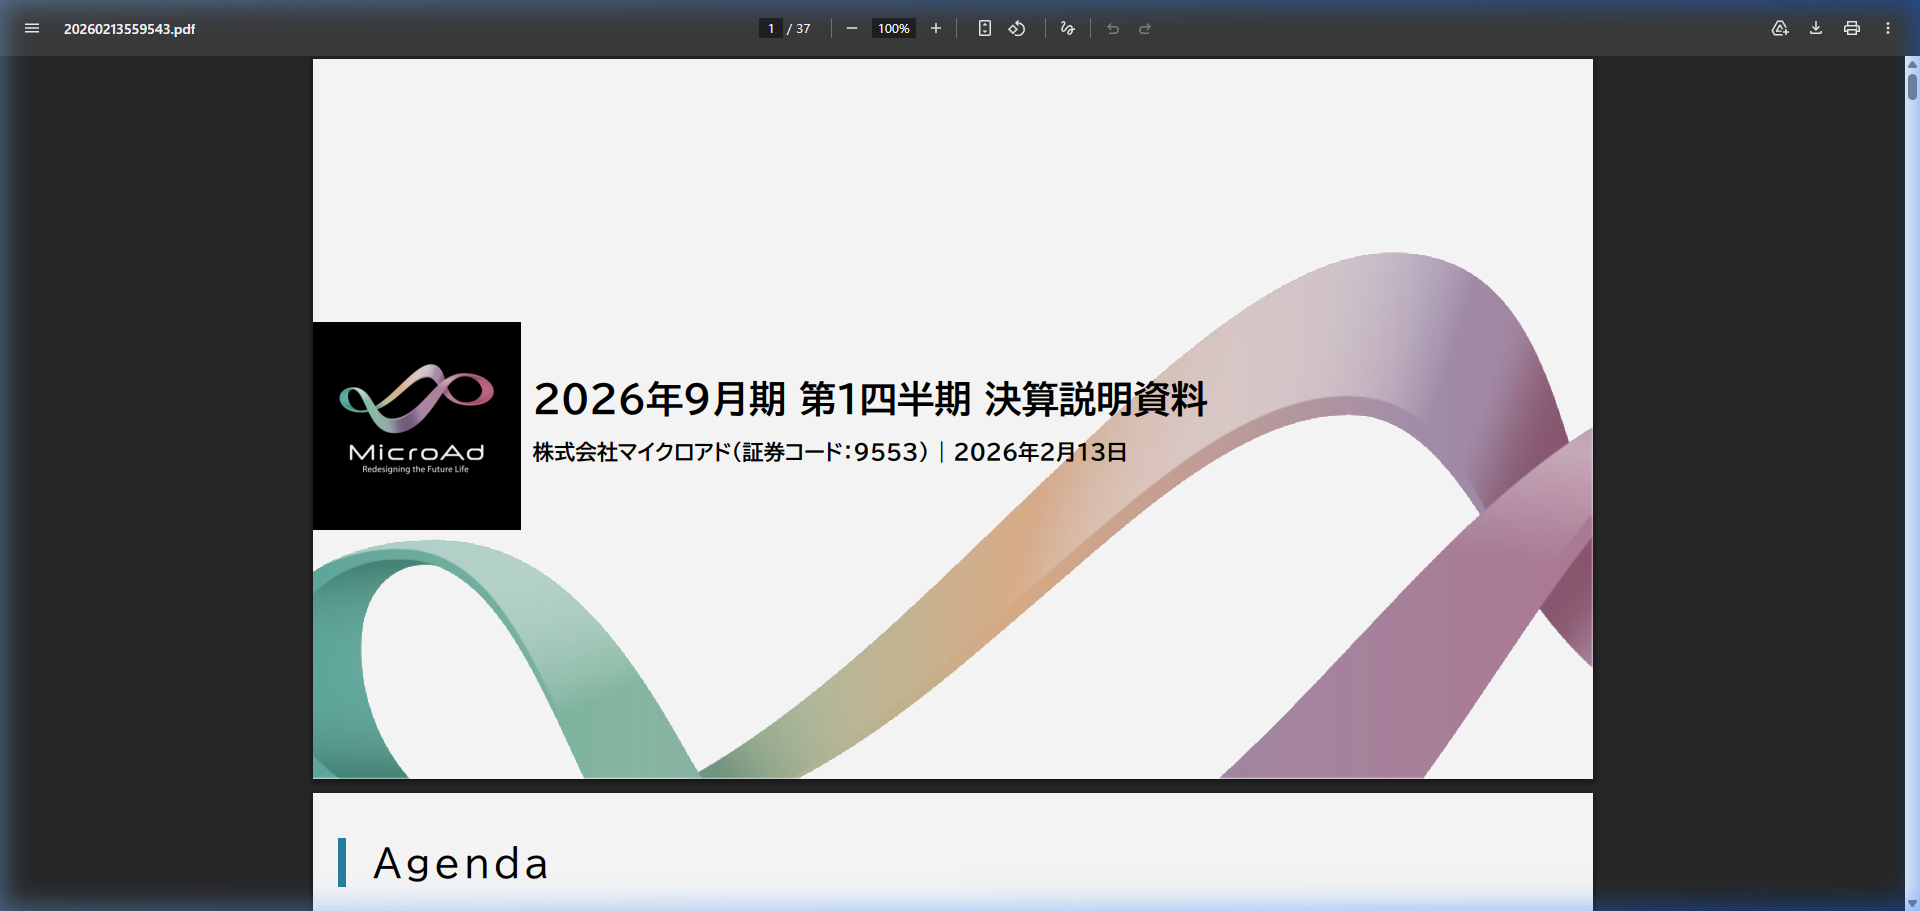The image size is (1920, 911).
Task: Enable the draw annotation tool
Action: pyautogui.click(x=1067, y=28)
